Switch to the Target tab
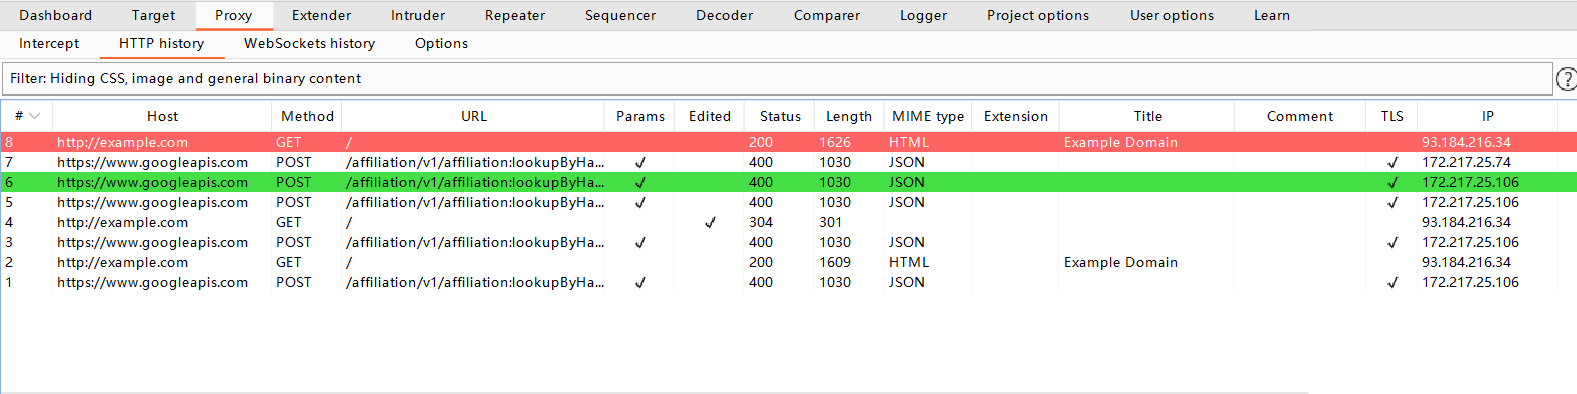This screenshot has width=1577, height=394. (x=153, y=15)
